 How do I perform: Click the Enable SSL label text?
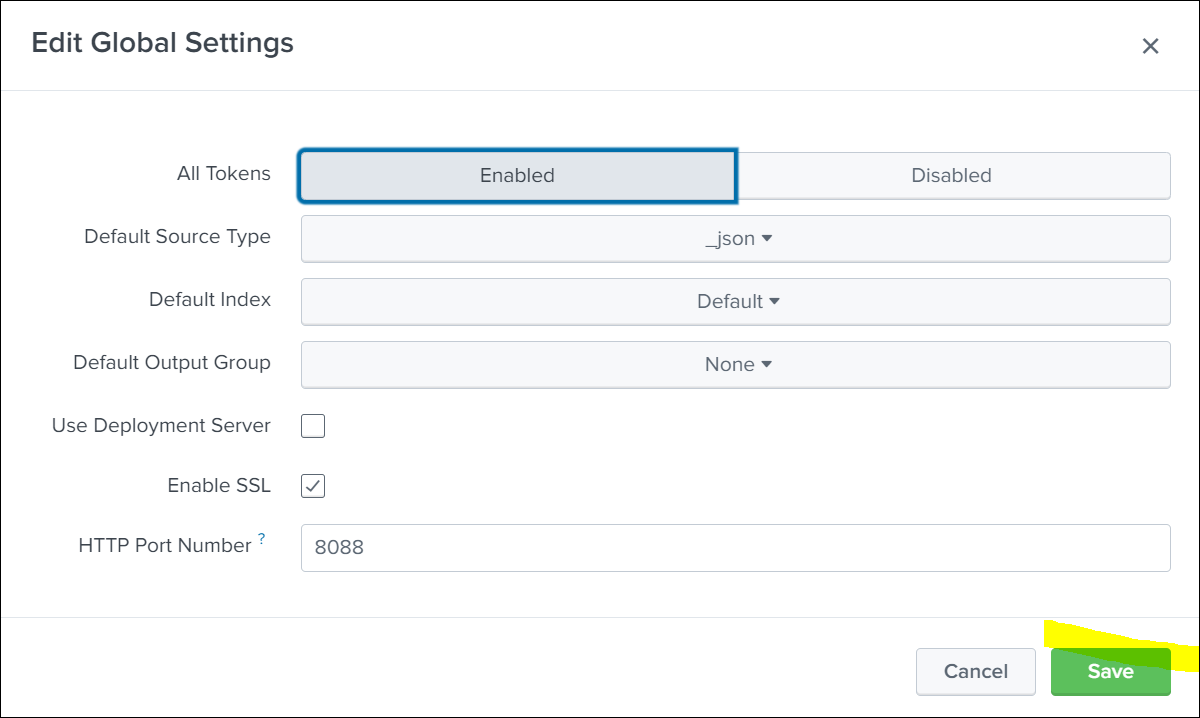[219, 486]
